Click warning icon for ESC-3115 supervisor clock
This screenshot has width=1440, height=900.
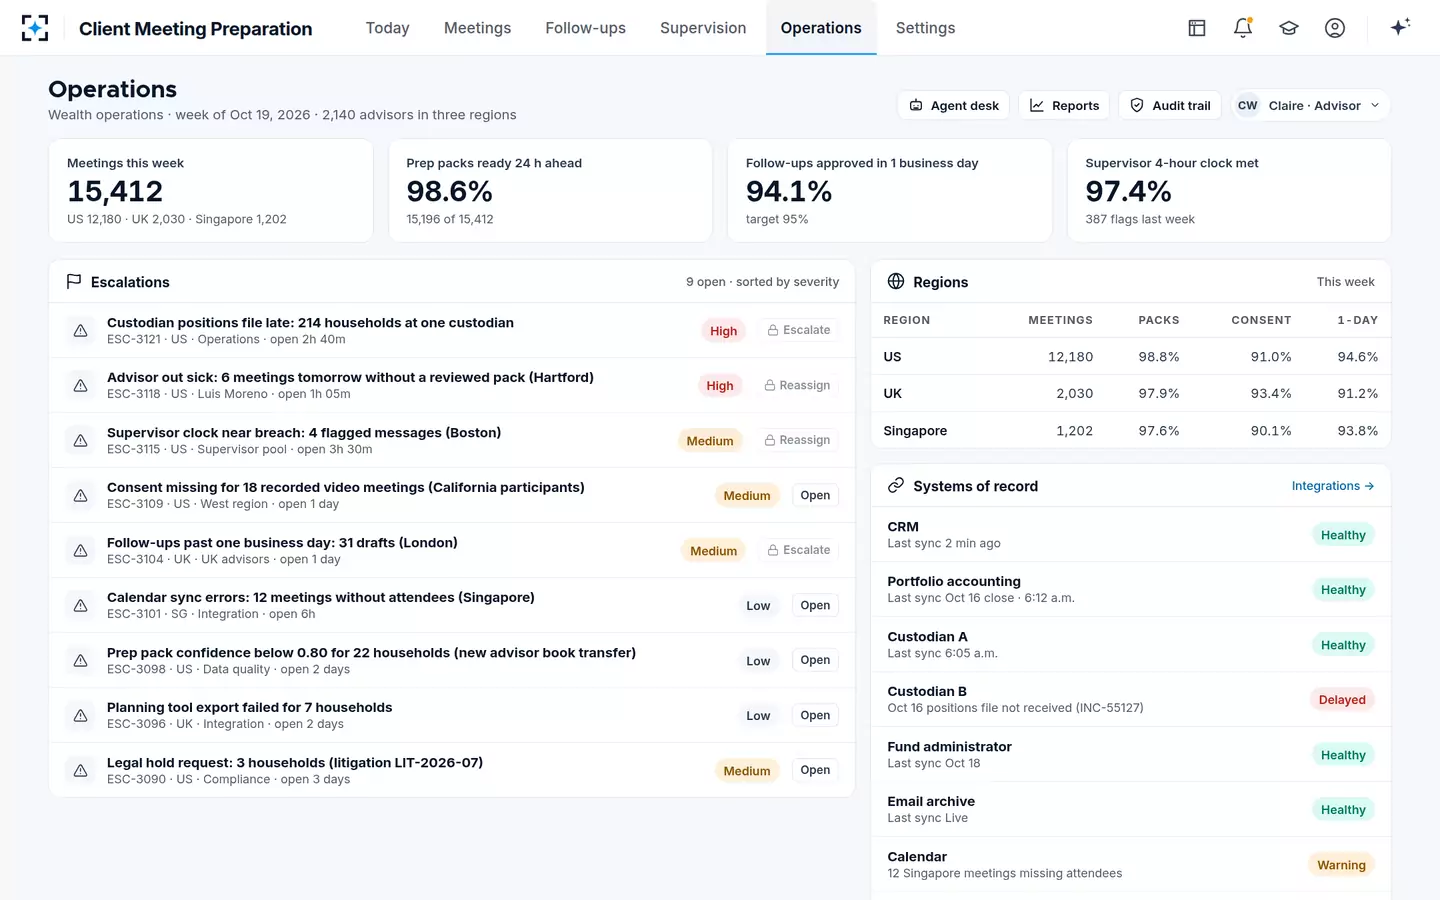tap(81, 440)
